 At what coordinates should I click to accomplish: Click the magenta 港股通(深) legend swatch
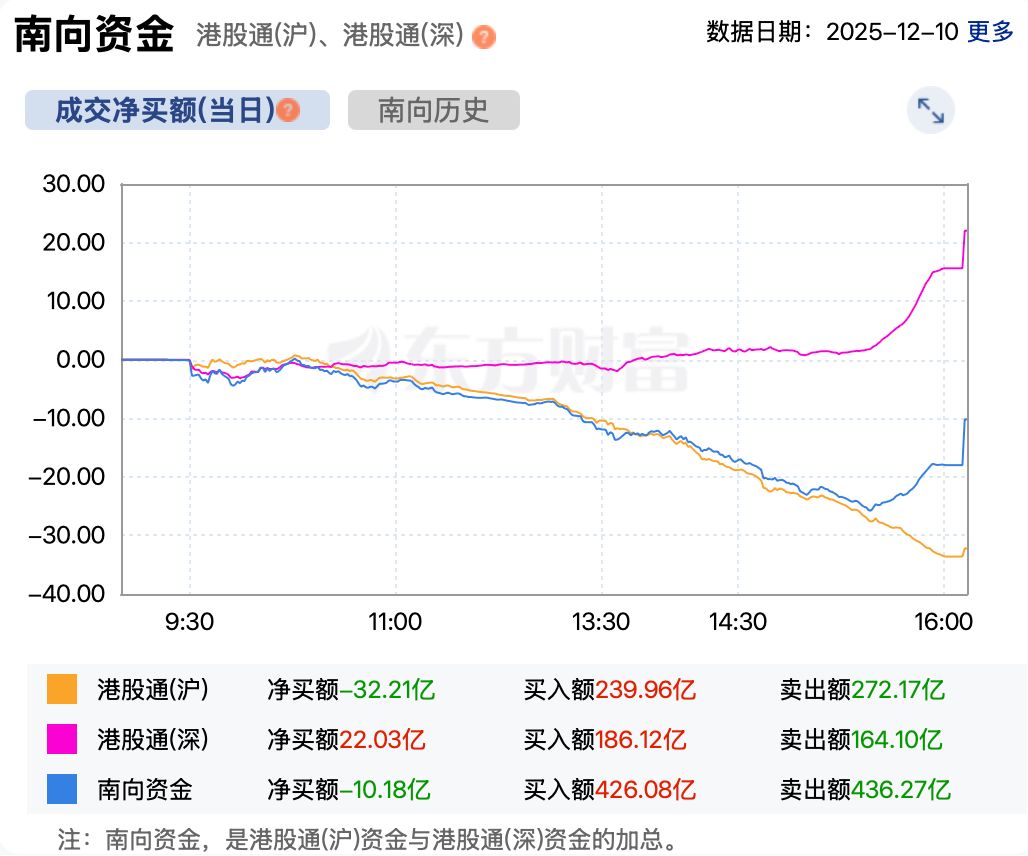coord(62,740)
